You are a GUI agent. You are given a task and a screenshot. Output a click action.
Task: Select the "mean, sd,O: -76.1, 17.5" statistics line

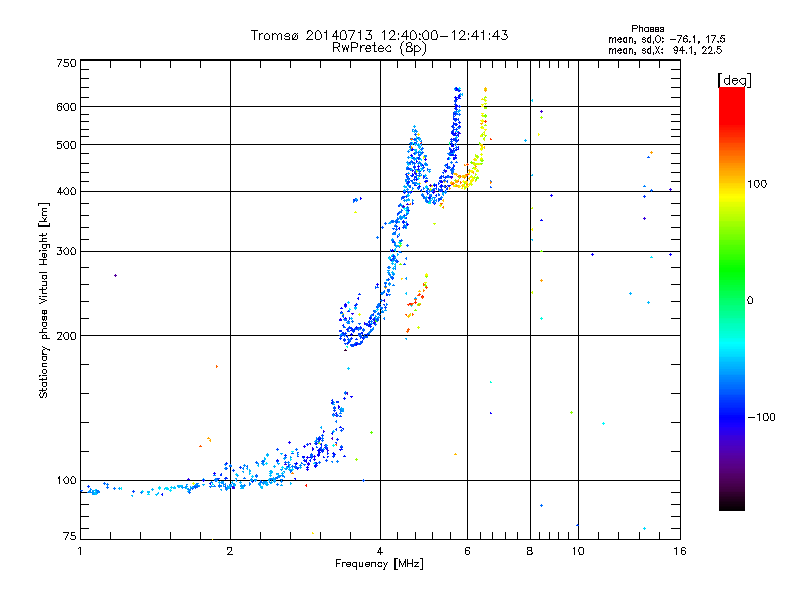666,39
